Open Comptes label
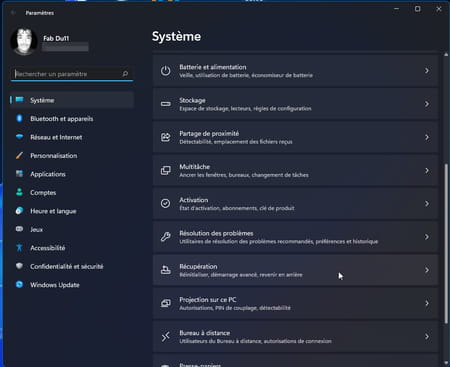The image size is (450, 367). coord(43,193)
